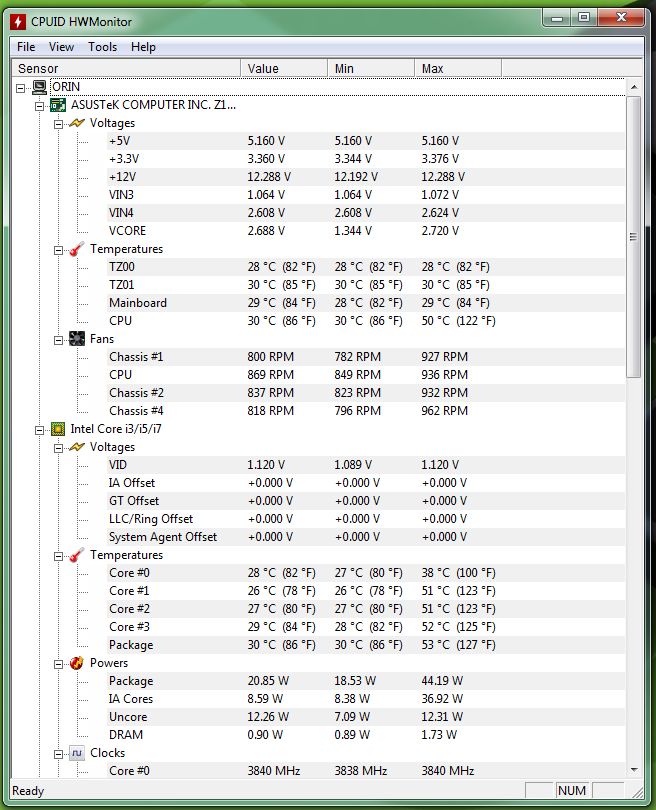Click the Ready status bar text
This screenshot has height=810, width=656.
click(28, 791)
